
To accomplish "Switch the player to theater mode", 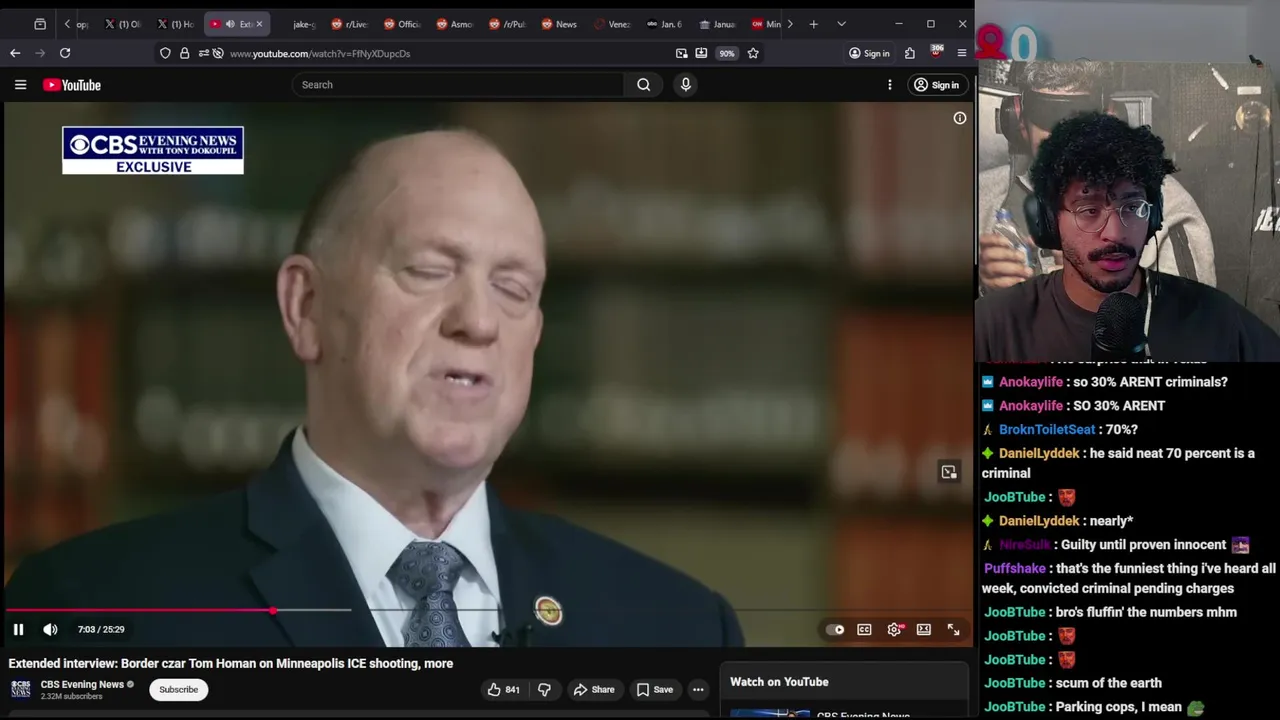I will [x=924, y=629].
